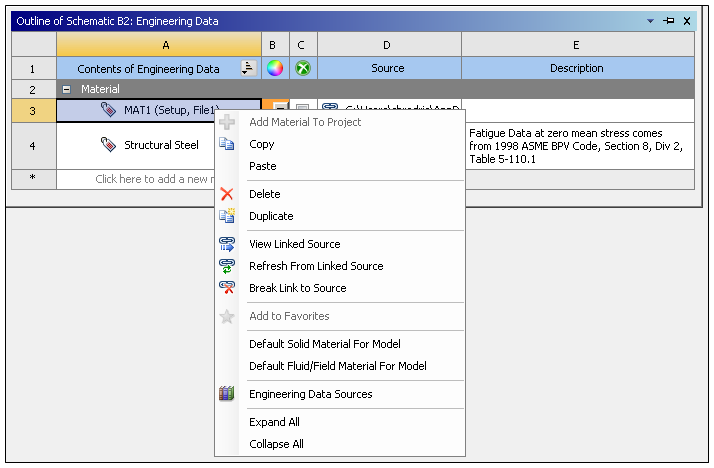Select Default Fluid/Field Material For Model
This screenshot has width=714, height=468.
(337, 366)
